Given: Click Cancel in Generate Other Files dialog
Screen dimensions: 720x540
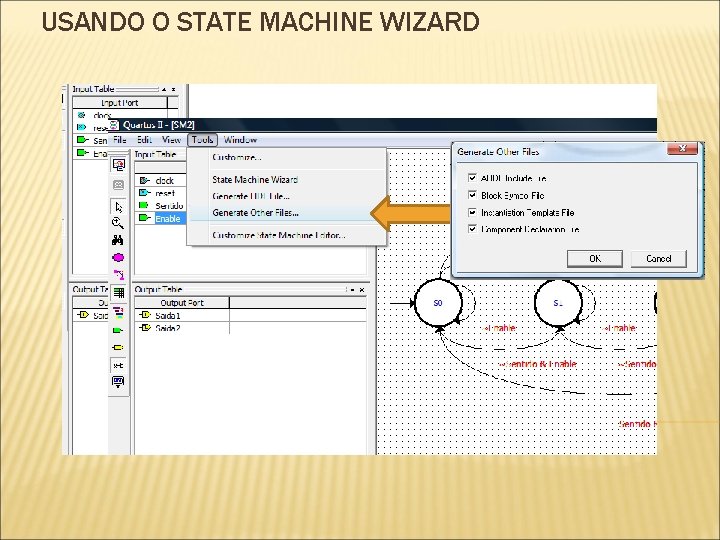Looking at the screenshot, I should coord(658,259).
